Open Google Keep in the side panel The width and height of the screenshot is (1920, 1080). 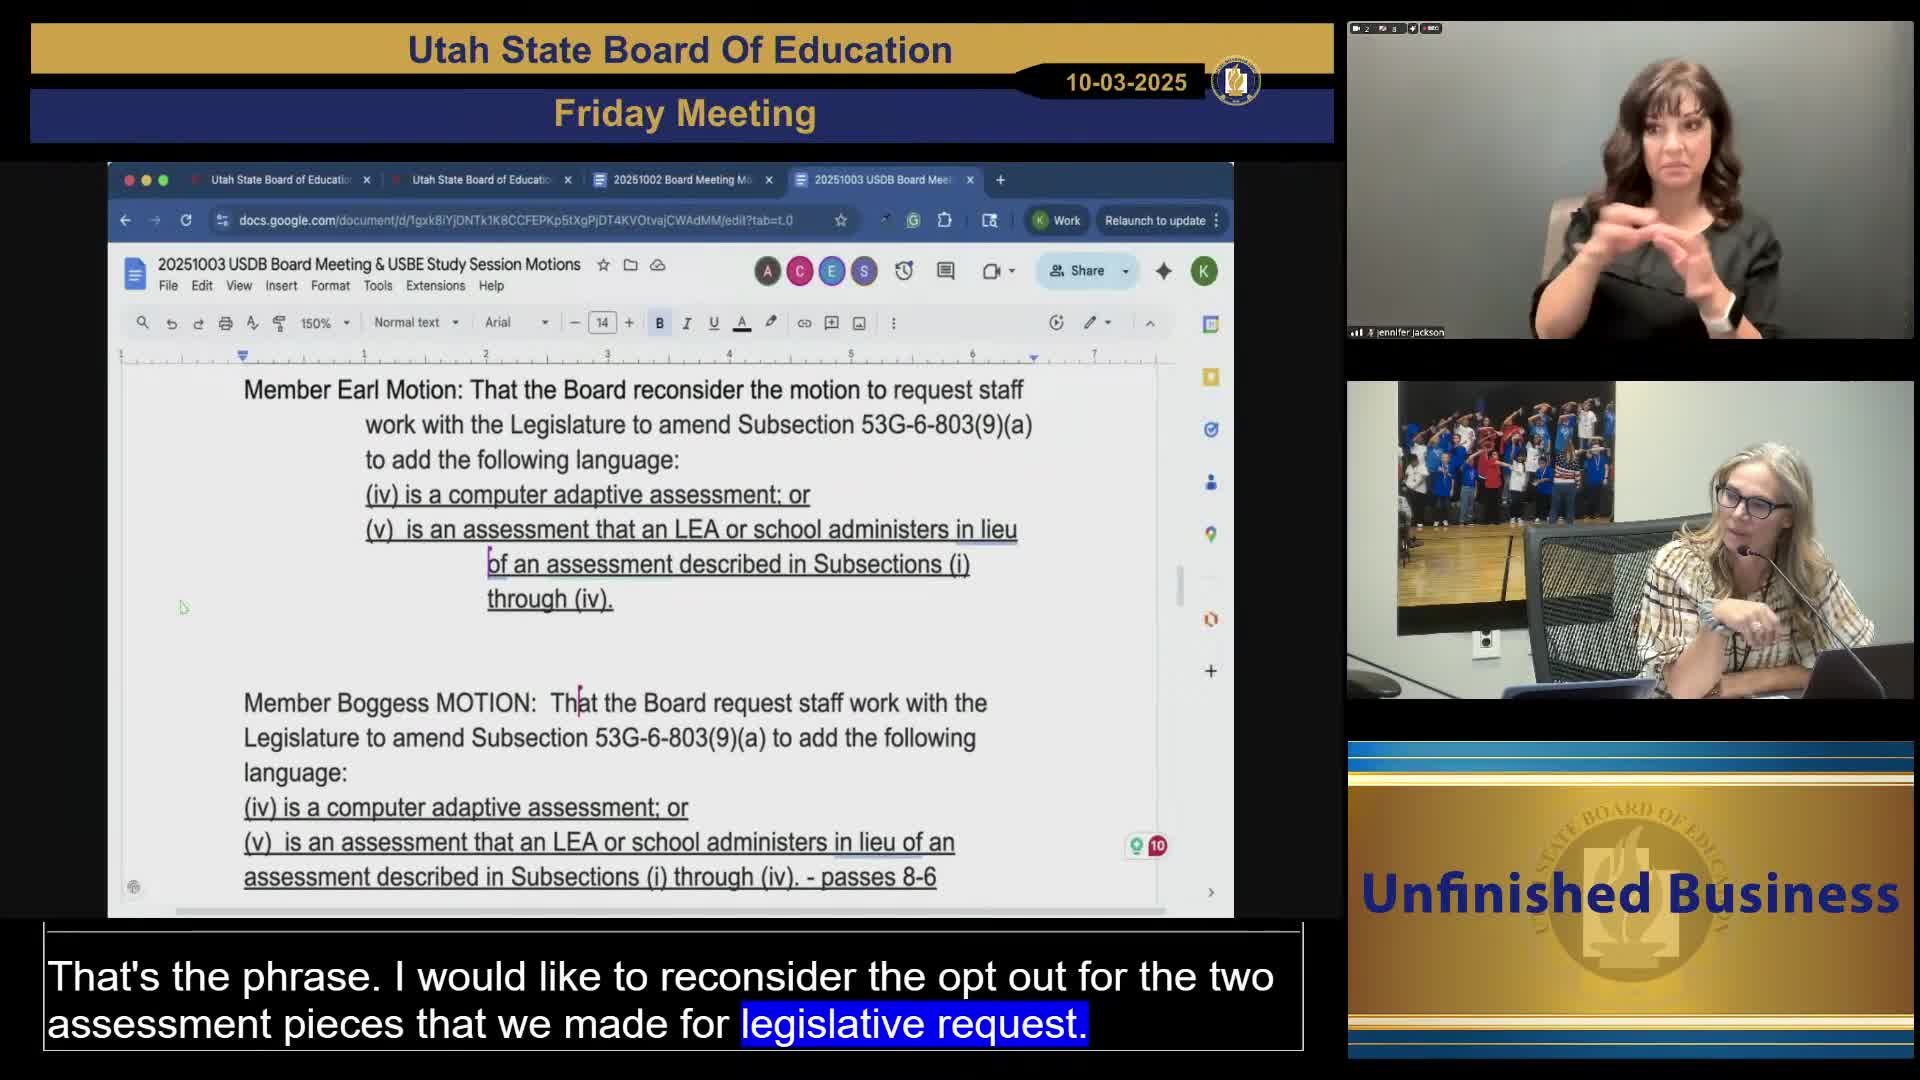pos(1211,377)
